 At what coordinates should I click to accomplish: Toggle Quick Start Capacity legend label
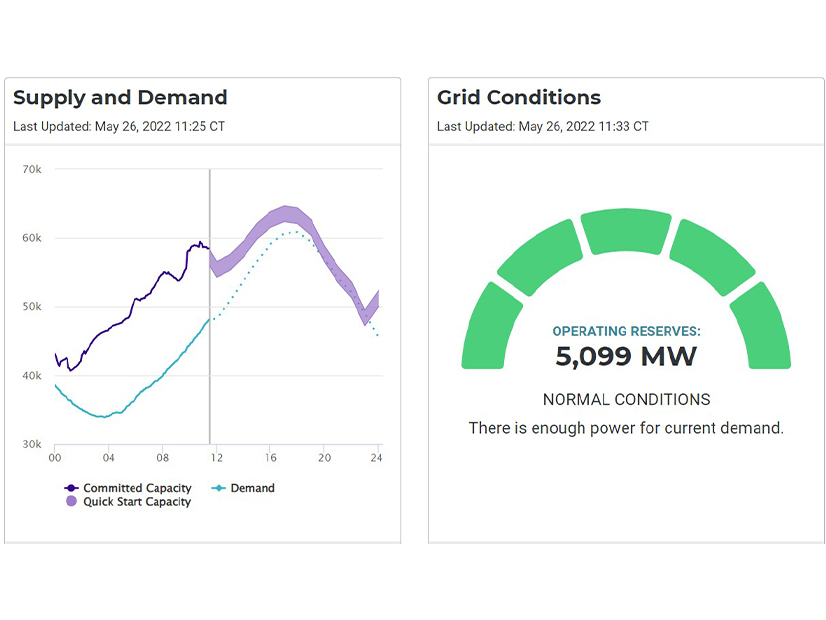(x=137, y=501)
